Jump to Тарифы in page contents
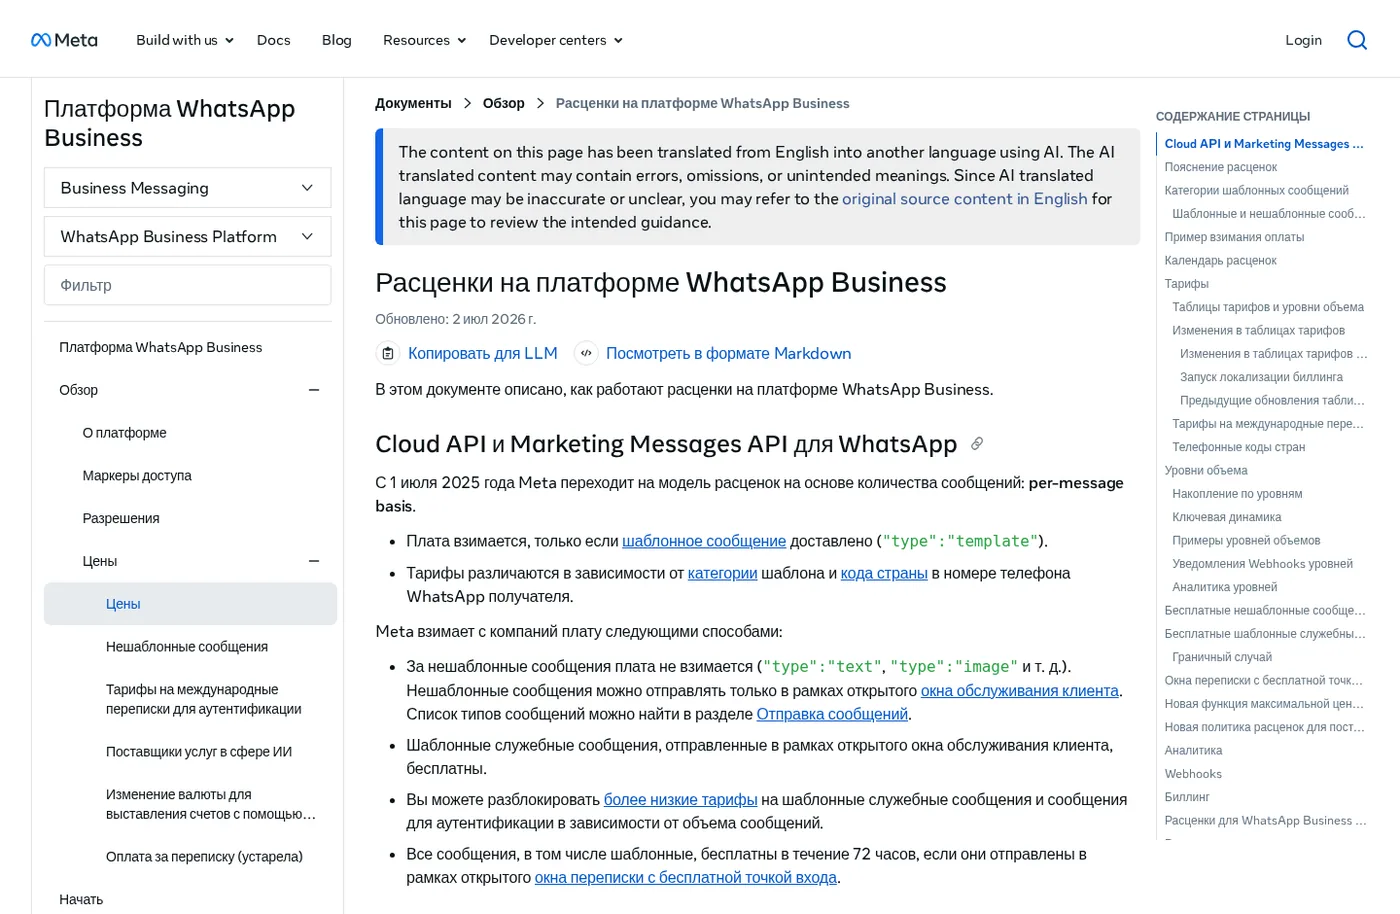This screenshot has width=1400, height=914. point(1186,284)
